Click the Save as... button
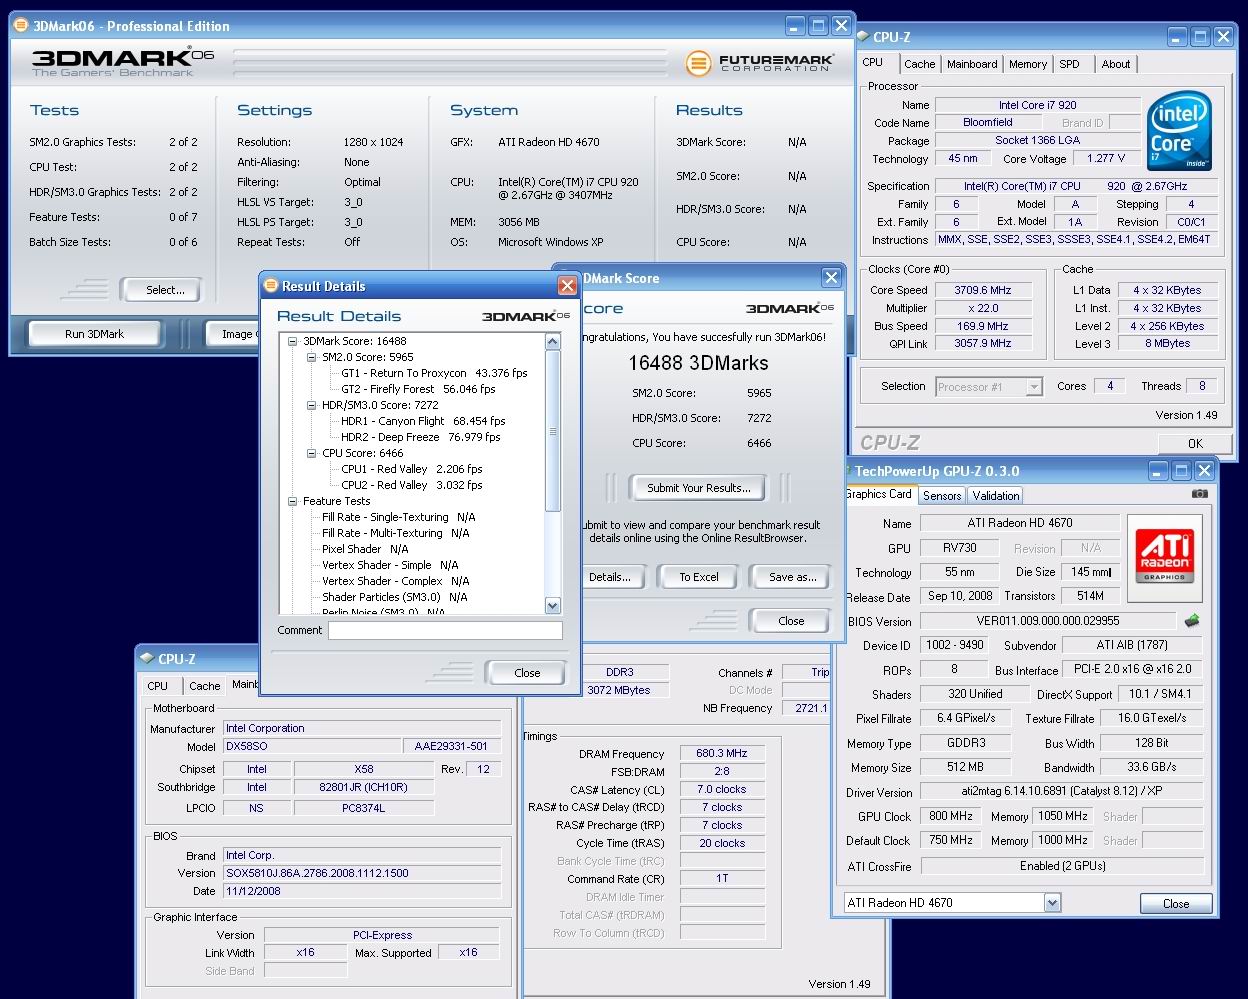The height and width of the screenshot is (999, 1248). (x=792, y=577)
